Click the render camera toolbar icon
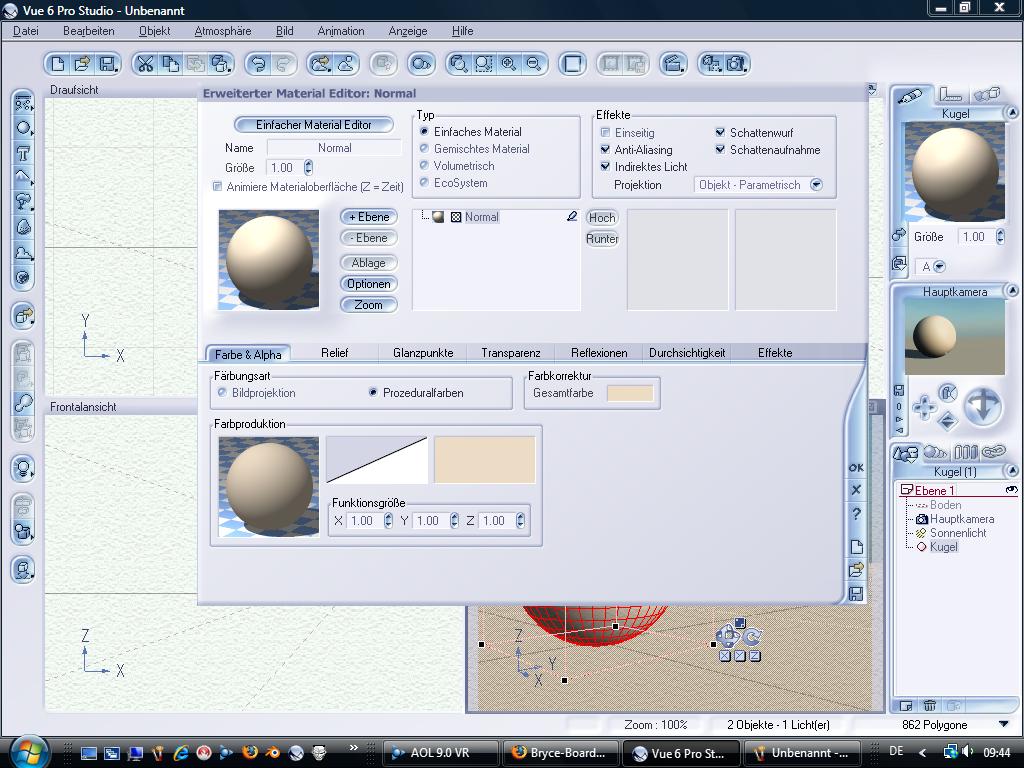The height and width of the screenshot is (768, 1024). (736, 64)
